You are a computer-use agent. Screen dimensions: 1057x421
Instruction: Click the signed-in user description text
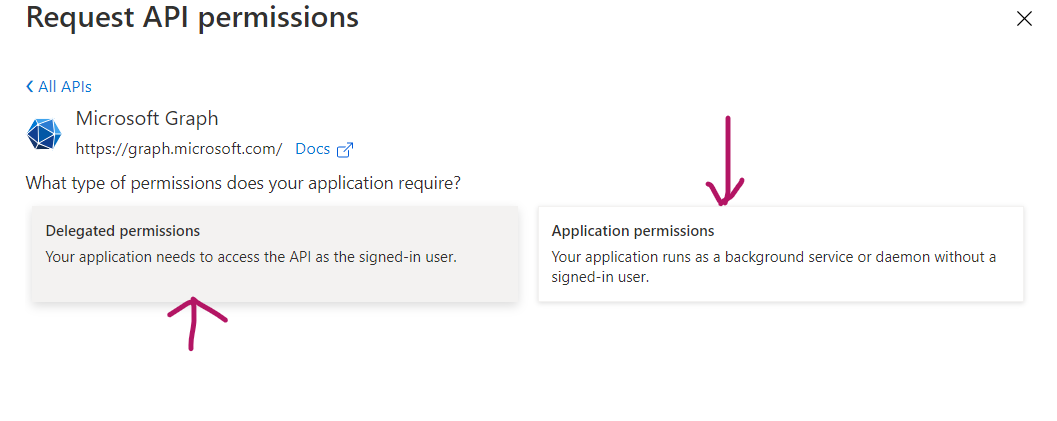(x=251, y=257)
